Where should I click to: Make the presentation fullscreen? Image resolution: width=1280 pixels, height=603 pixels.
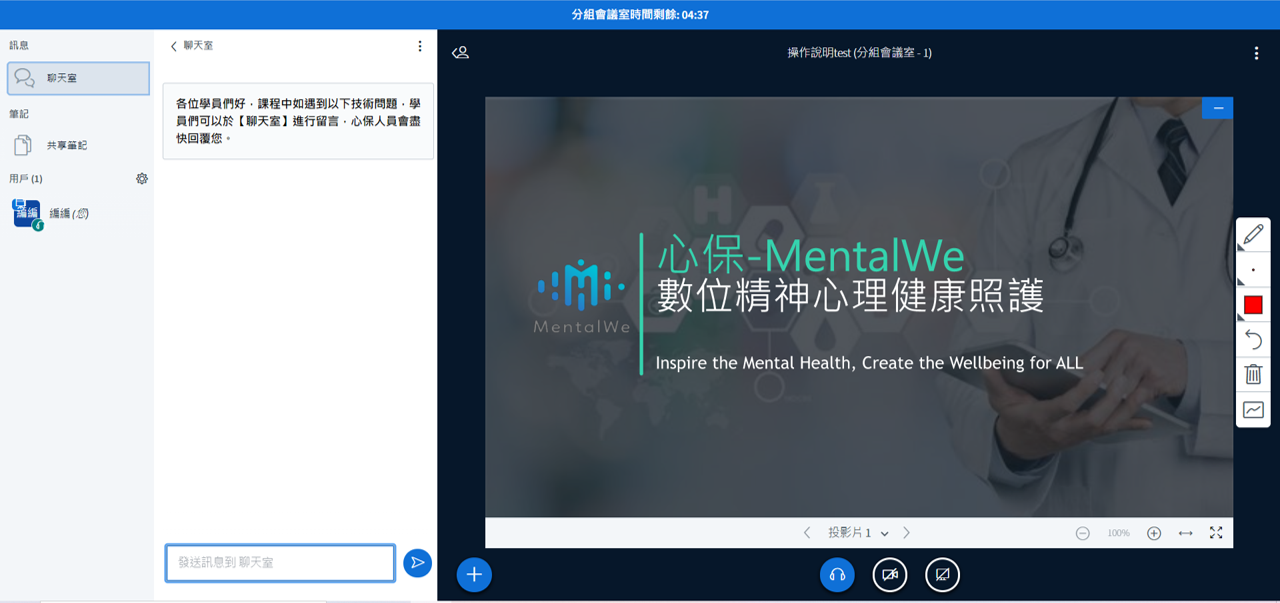pyautogui.click(x=1216, y=533)
